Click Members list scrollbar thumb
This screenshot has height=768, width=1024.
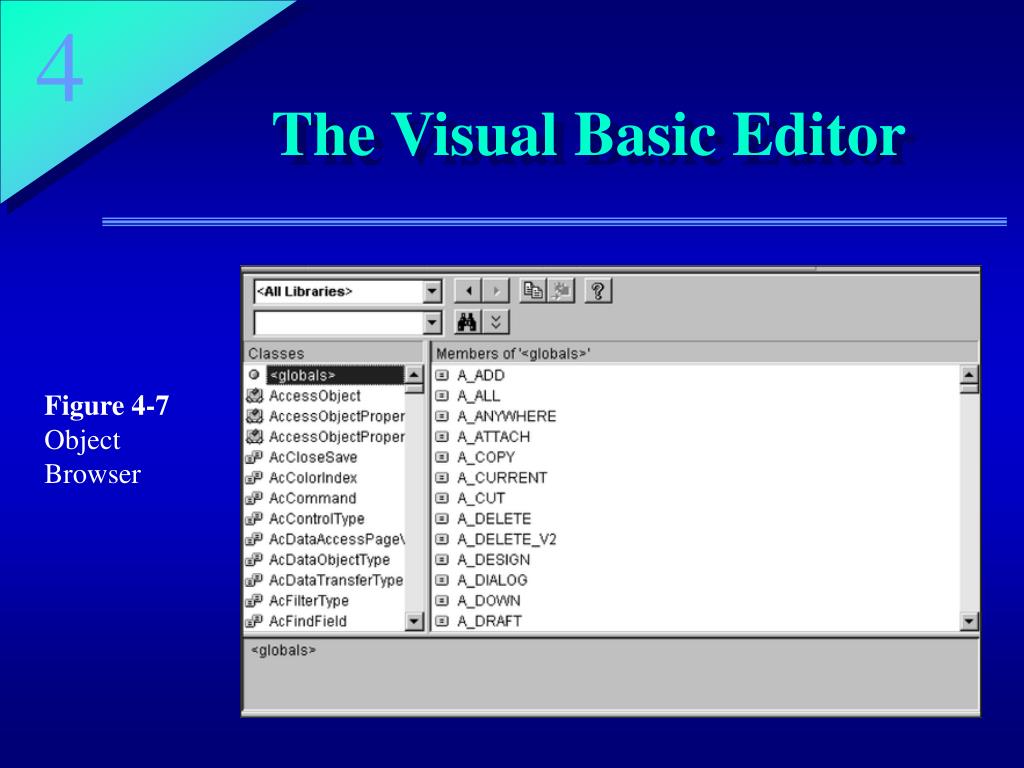(x=970, y=389)
